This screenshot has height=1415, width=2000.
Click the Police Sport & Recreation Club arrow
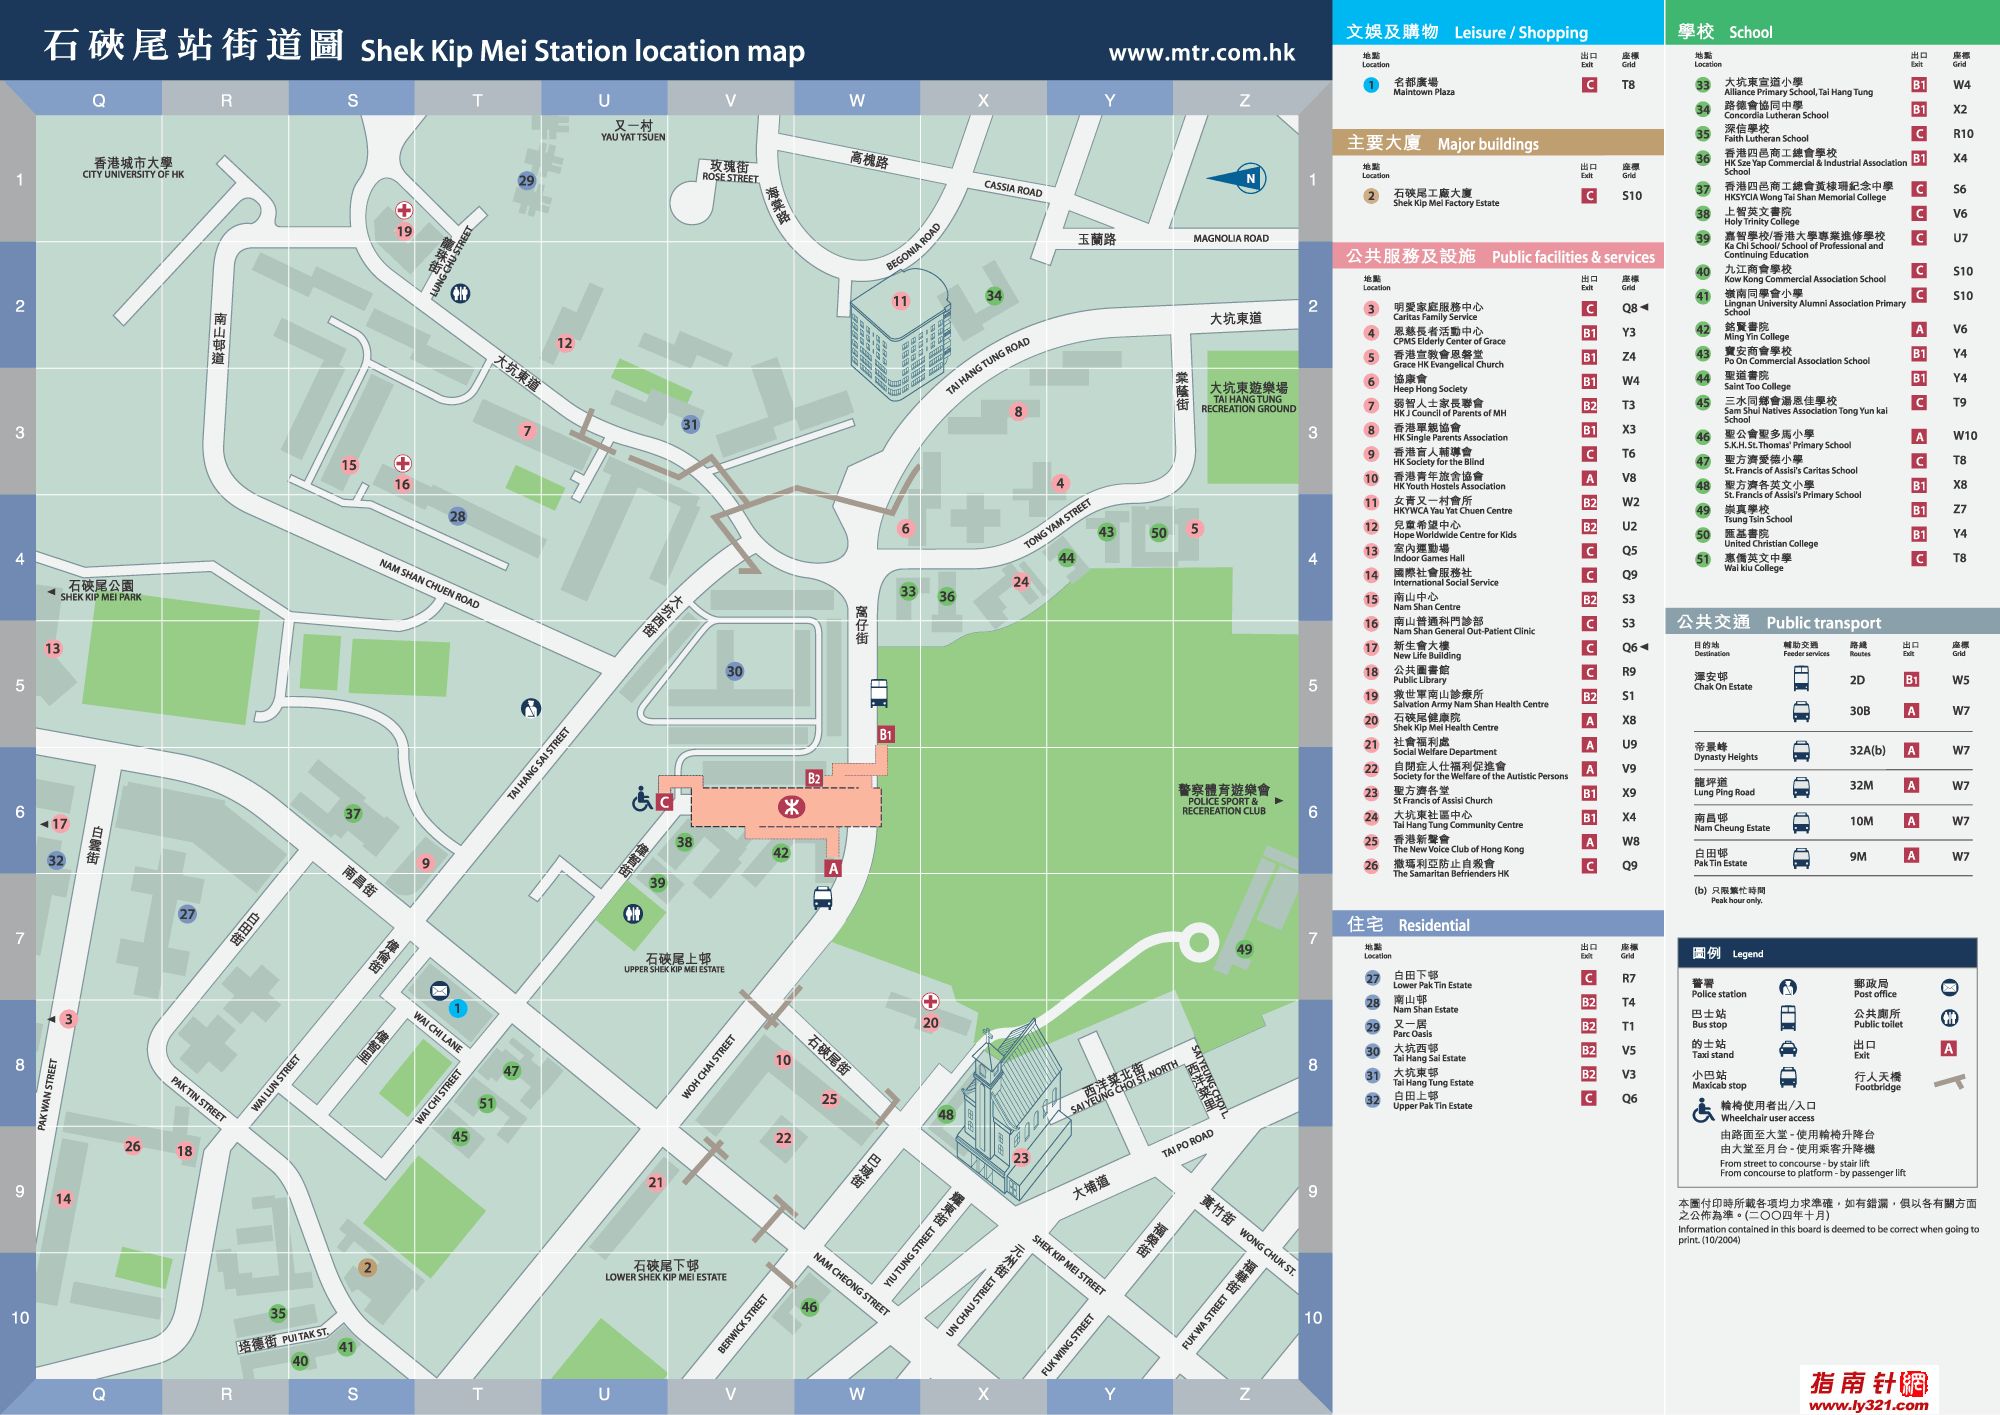coord(1279,801)
